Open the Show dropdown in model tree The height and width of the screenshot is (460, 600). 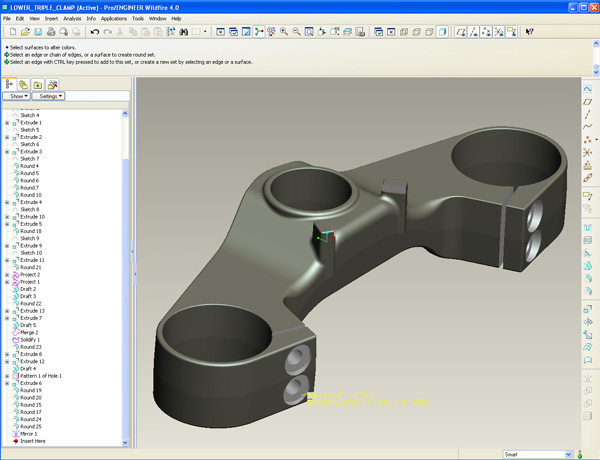[16, 96]
